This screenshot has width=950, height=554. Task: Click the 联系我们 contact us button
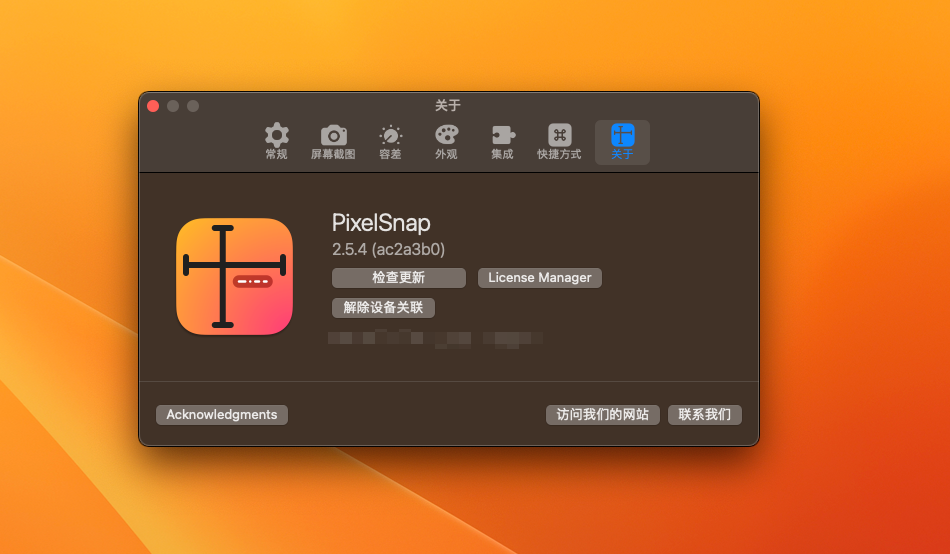coord(705,415)
